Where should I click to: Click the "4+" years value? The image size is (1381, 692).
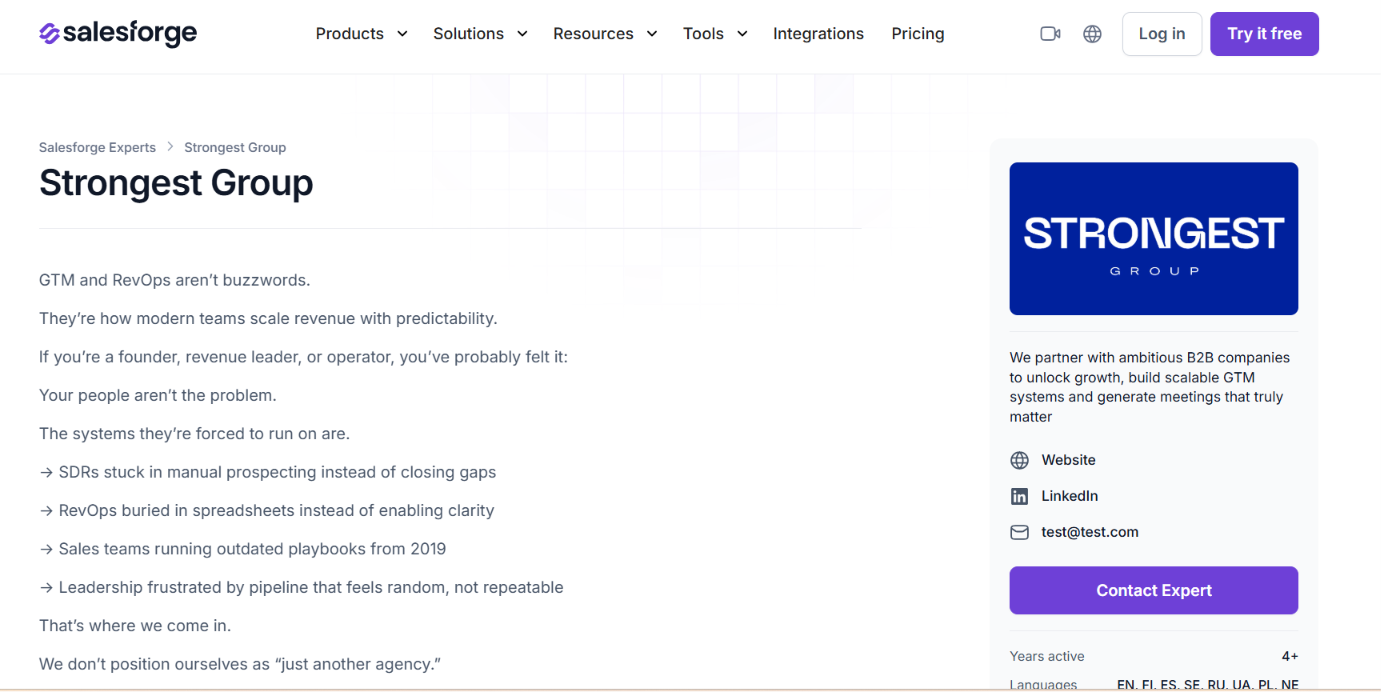[x=1289, y=656]
